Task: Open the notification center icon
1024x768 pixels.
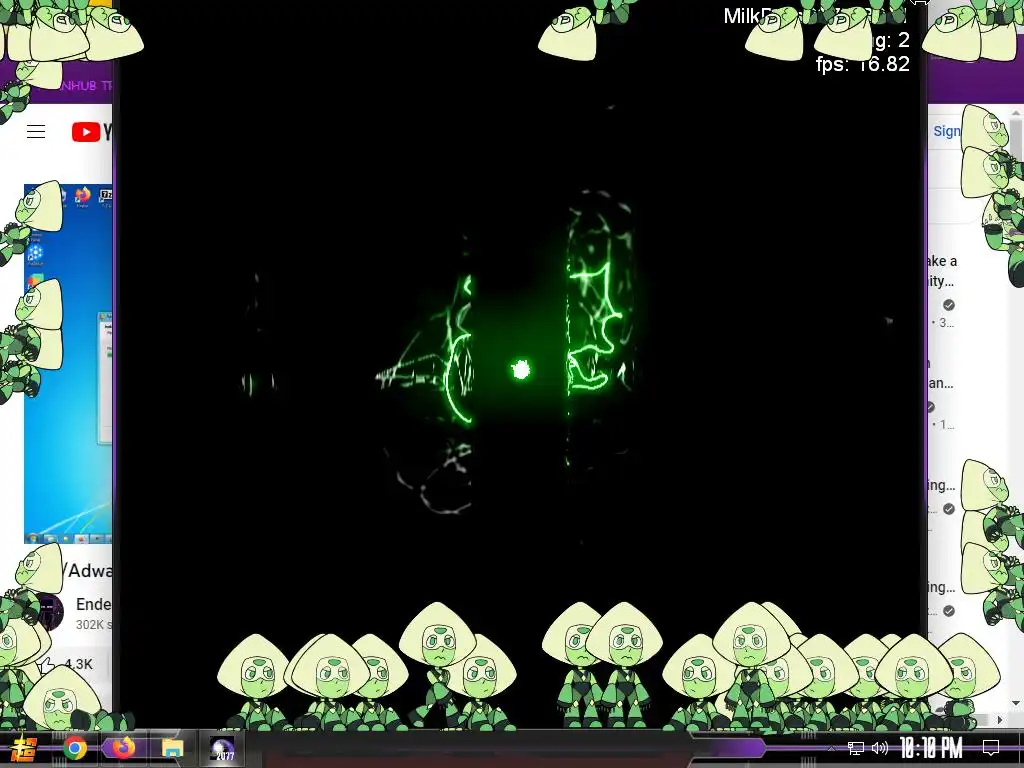Action: 991,748
